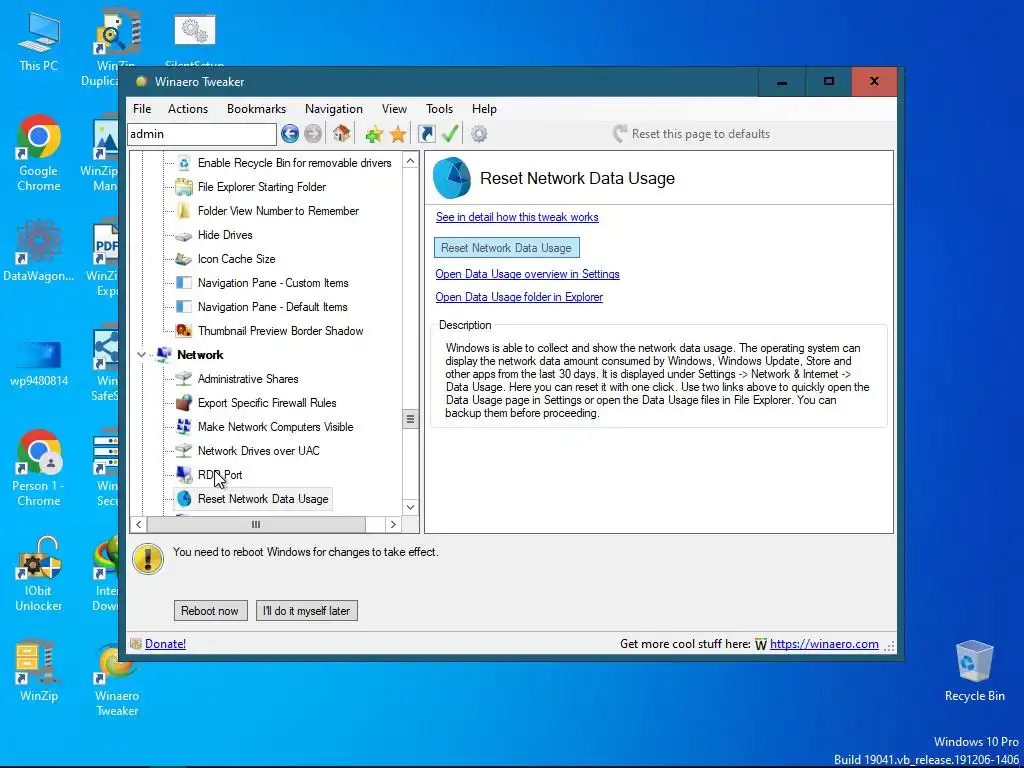Viewport: 1024px width, 768px height.
Task: Open settings with the gear toolbar icon
Action: [479, 134]
